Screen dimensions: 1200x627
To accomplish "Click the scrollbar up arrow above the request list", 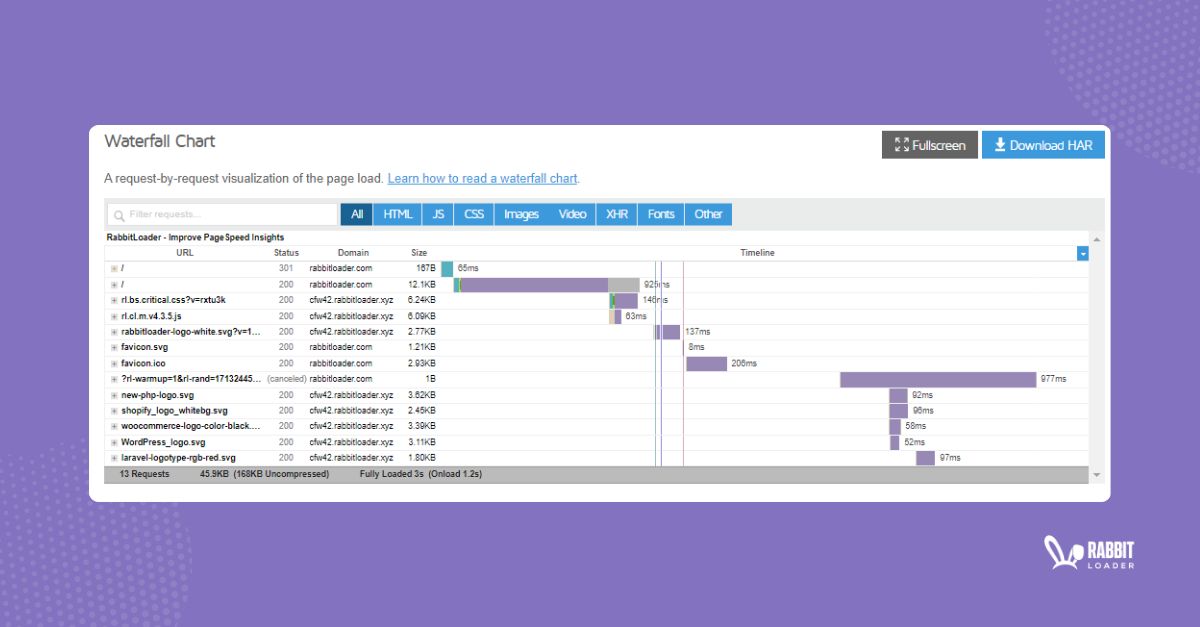I will (x=1096, y=239).
